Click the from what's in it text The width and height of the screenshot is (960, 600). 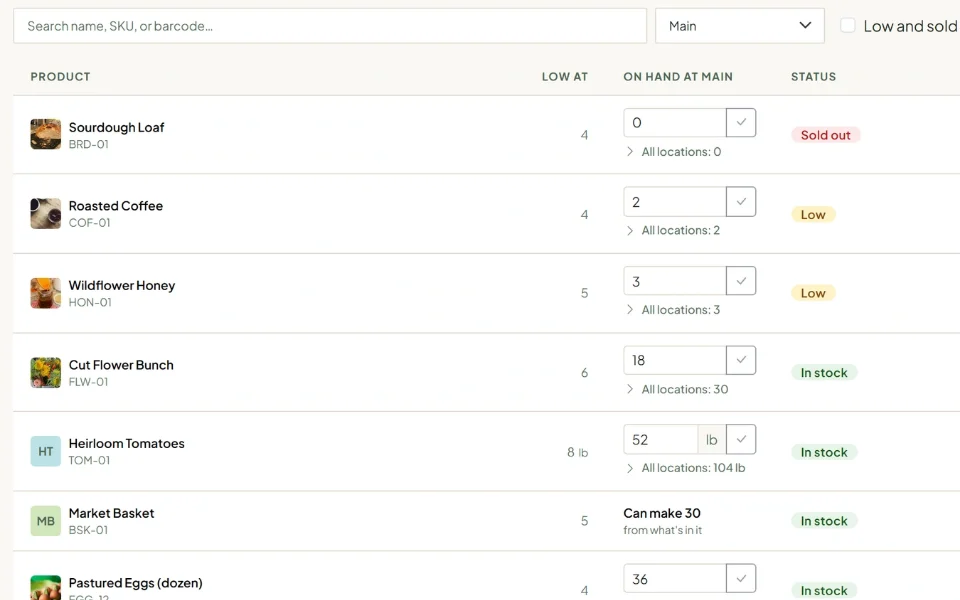pyautogui.click(x=662, y=530)
